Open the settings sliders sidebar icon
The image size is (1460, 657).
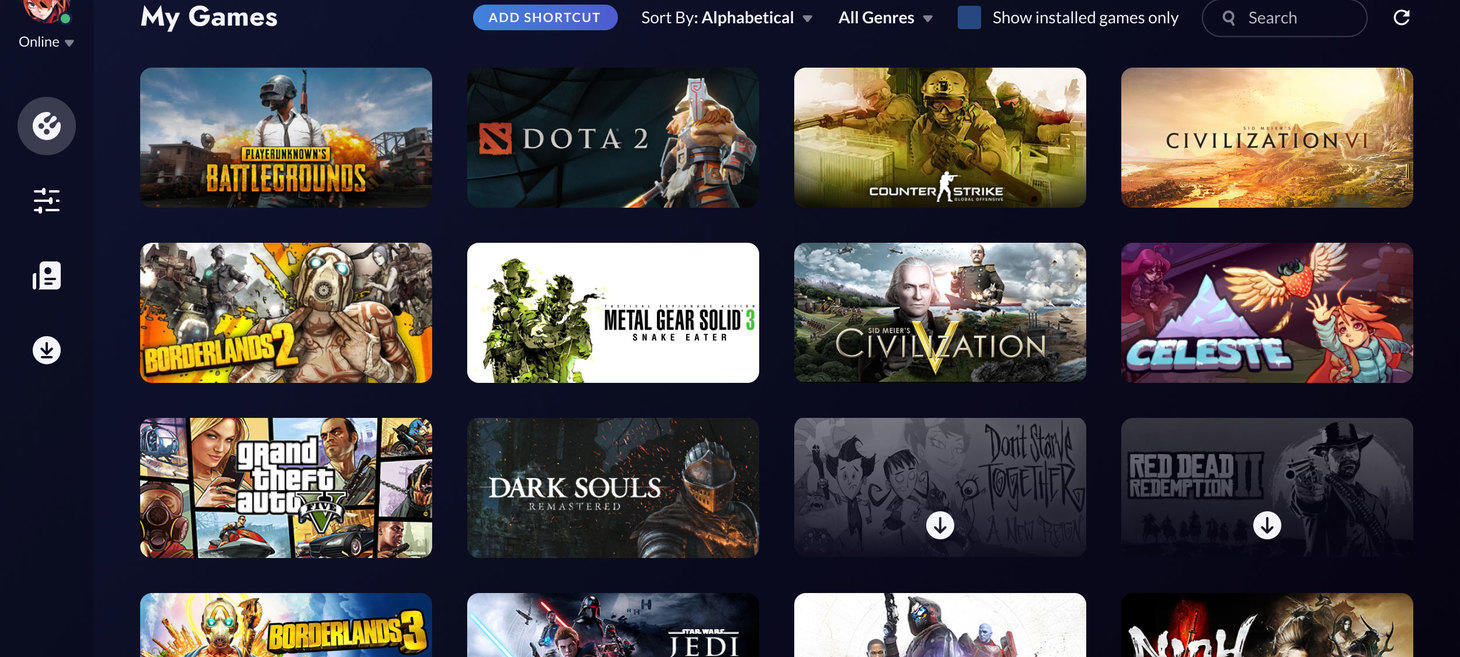46,201
